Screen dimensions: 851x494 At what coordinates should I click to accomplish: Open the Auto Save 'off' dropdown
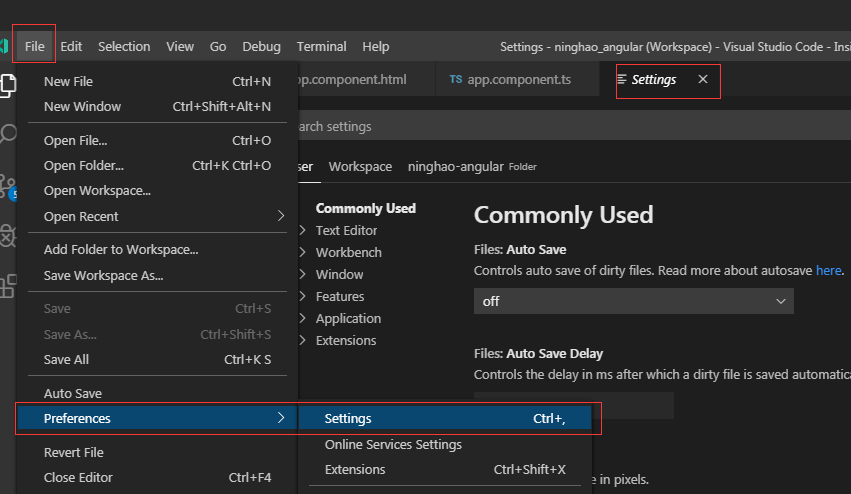tap(633, 301)
